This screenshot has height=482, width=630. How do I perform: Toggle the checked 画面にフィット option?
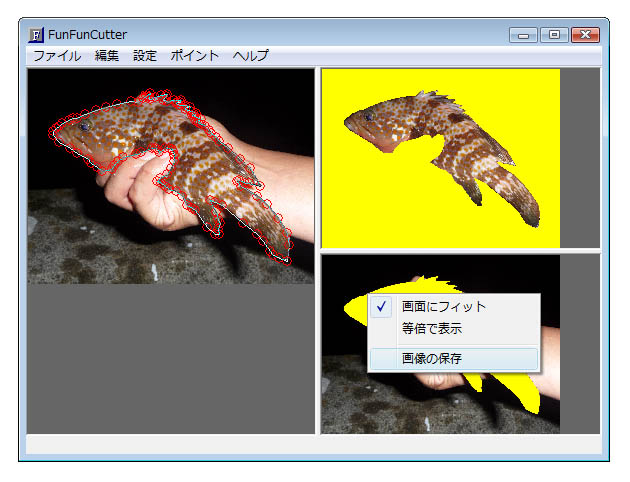454,307
